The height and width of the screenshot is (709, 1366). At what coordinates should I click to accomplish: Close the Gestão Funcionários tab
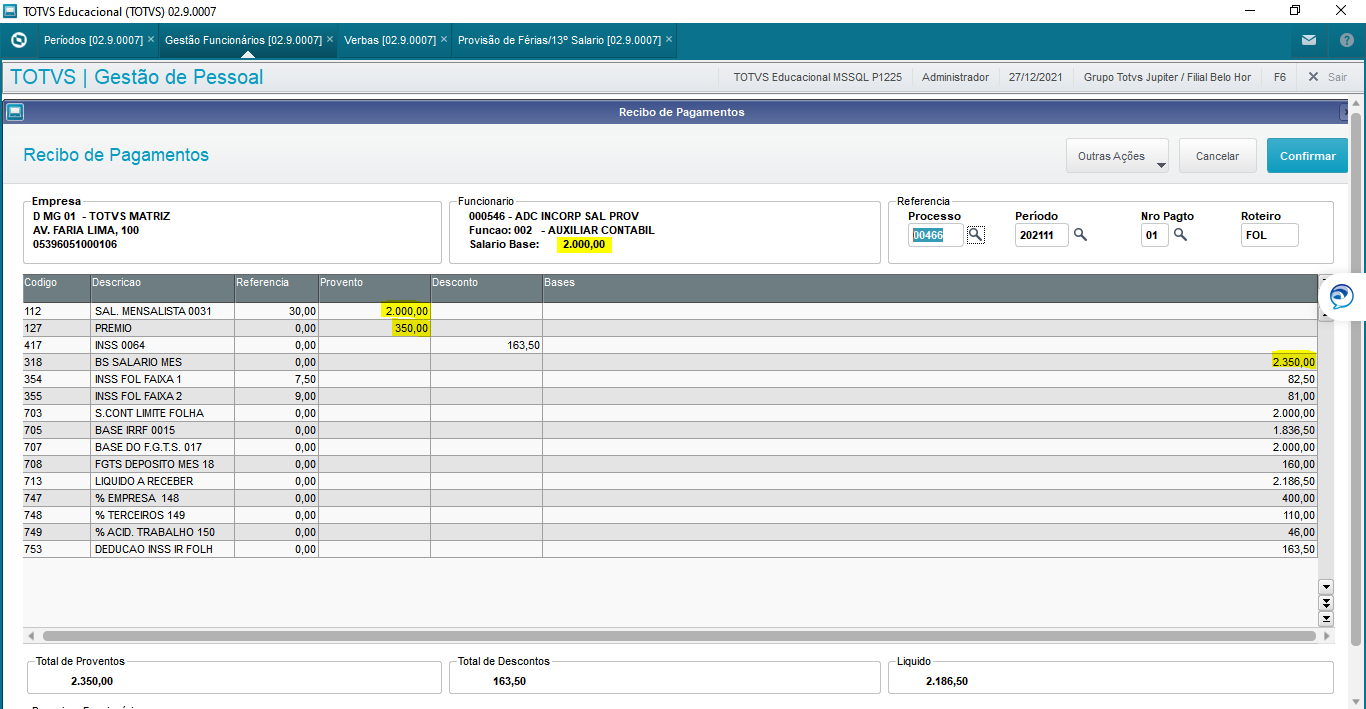(330, 40)
